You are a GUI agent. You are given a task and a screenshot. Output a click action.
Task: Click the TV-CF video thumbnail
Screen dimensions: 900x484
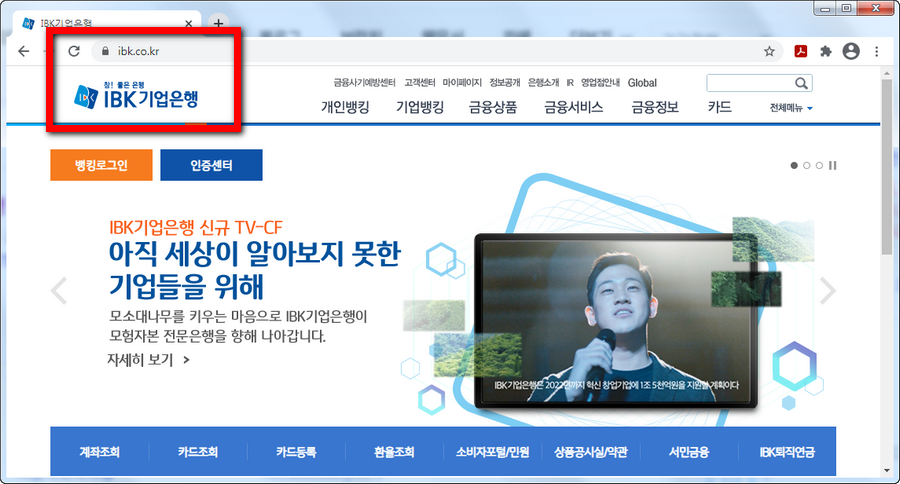tap(616, 320)
